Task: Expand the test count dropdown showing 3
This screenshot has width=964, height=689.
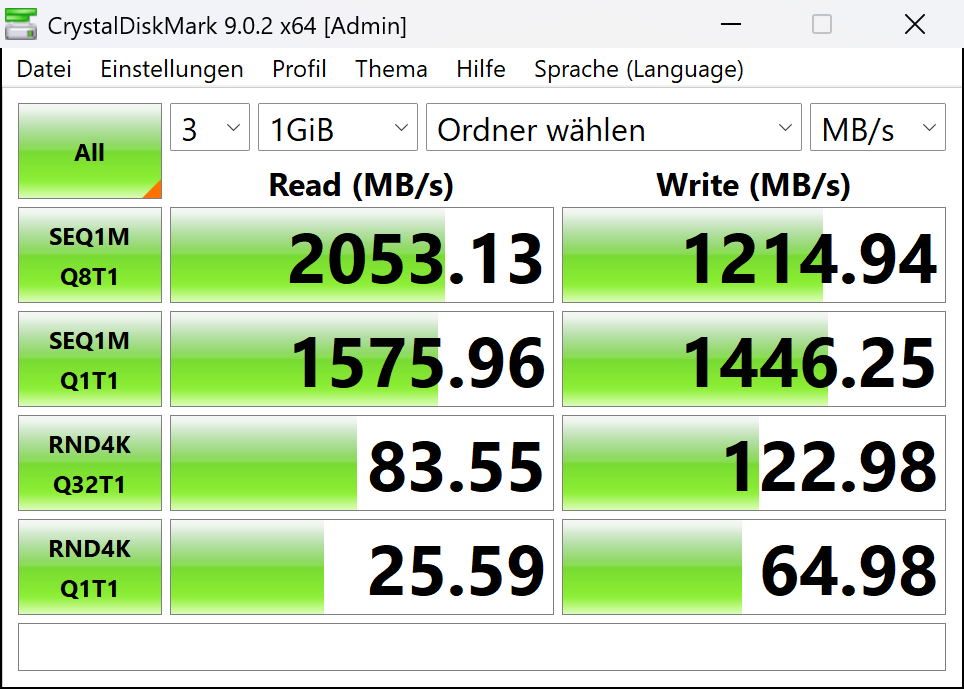Action: [x=210, y=129]
